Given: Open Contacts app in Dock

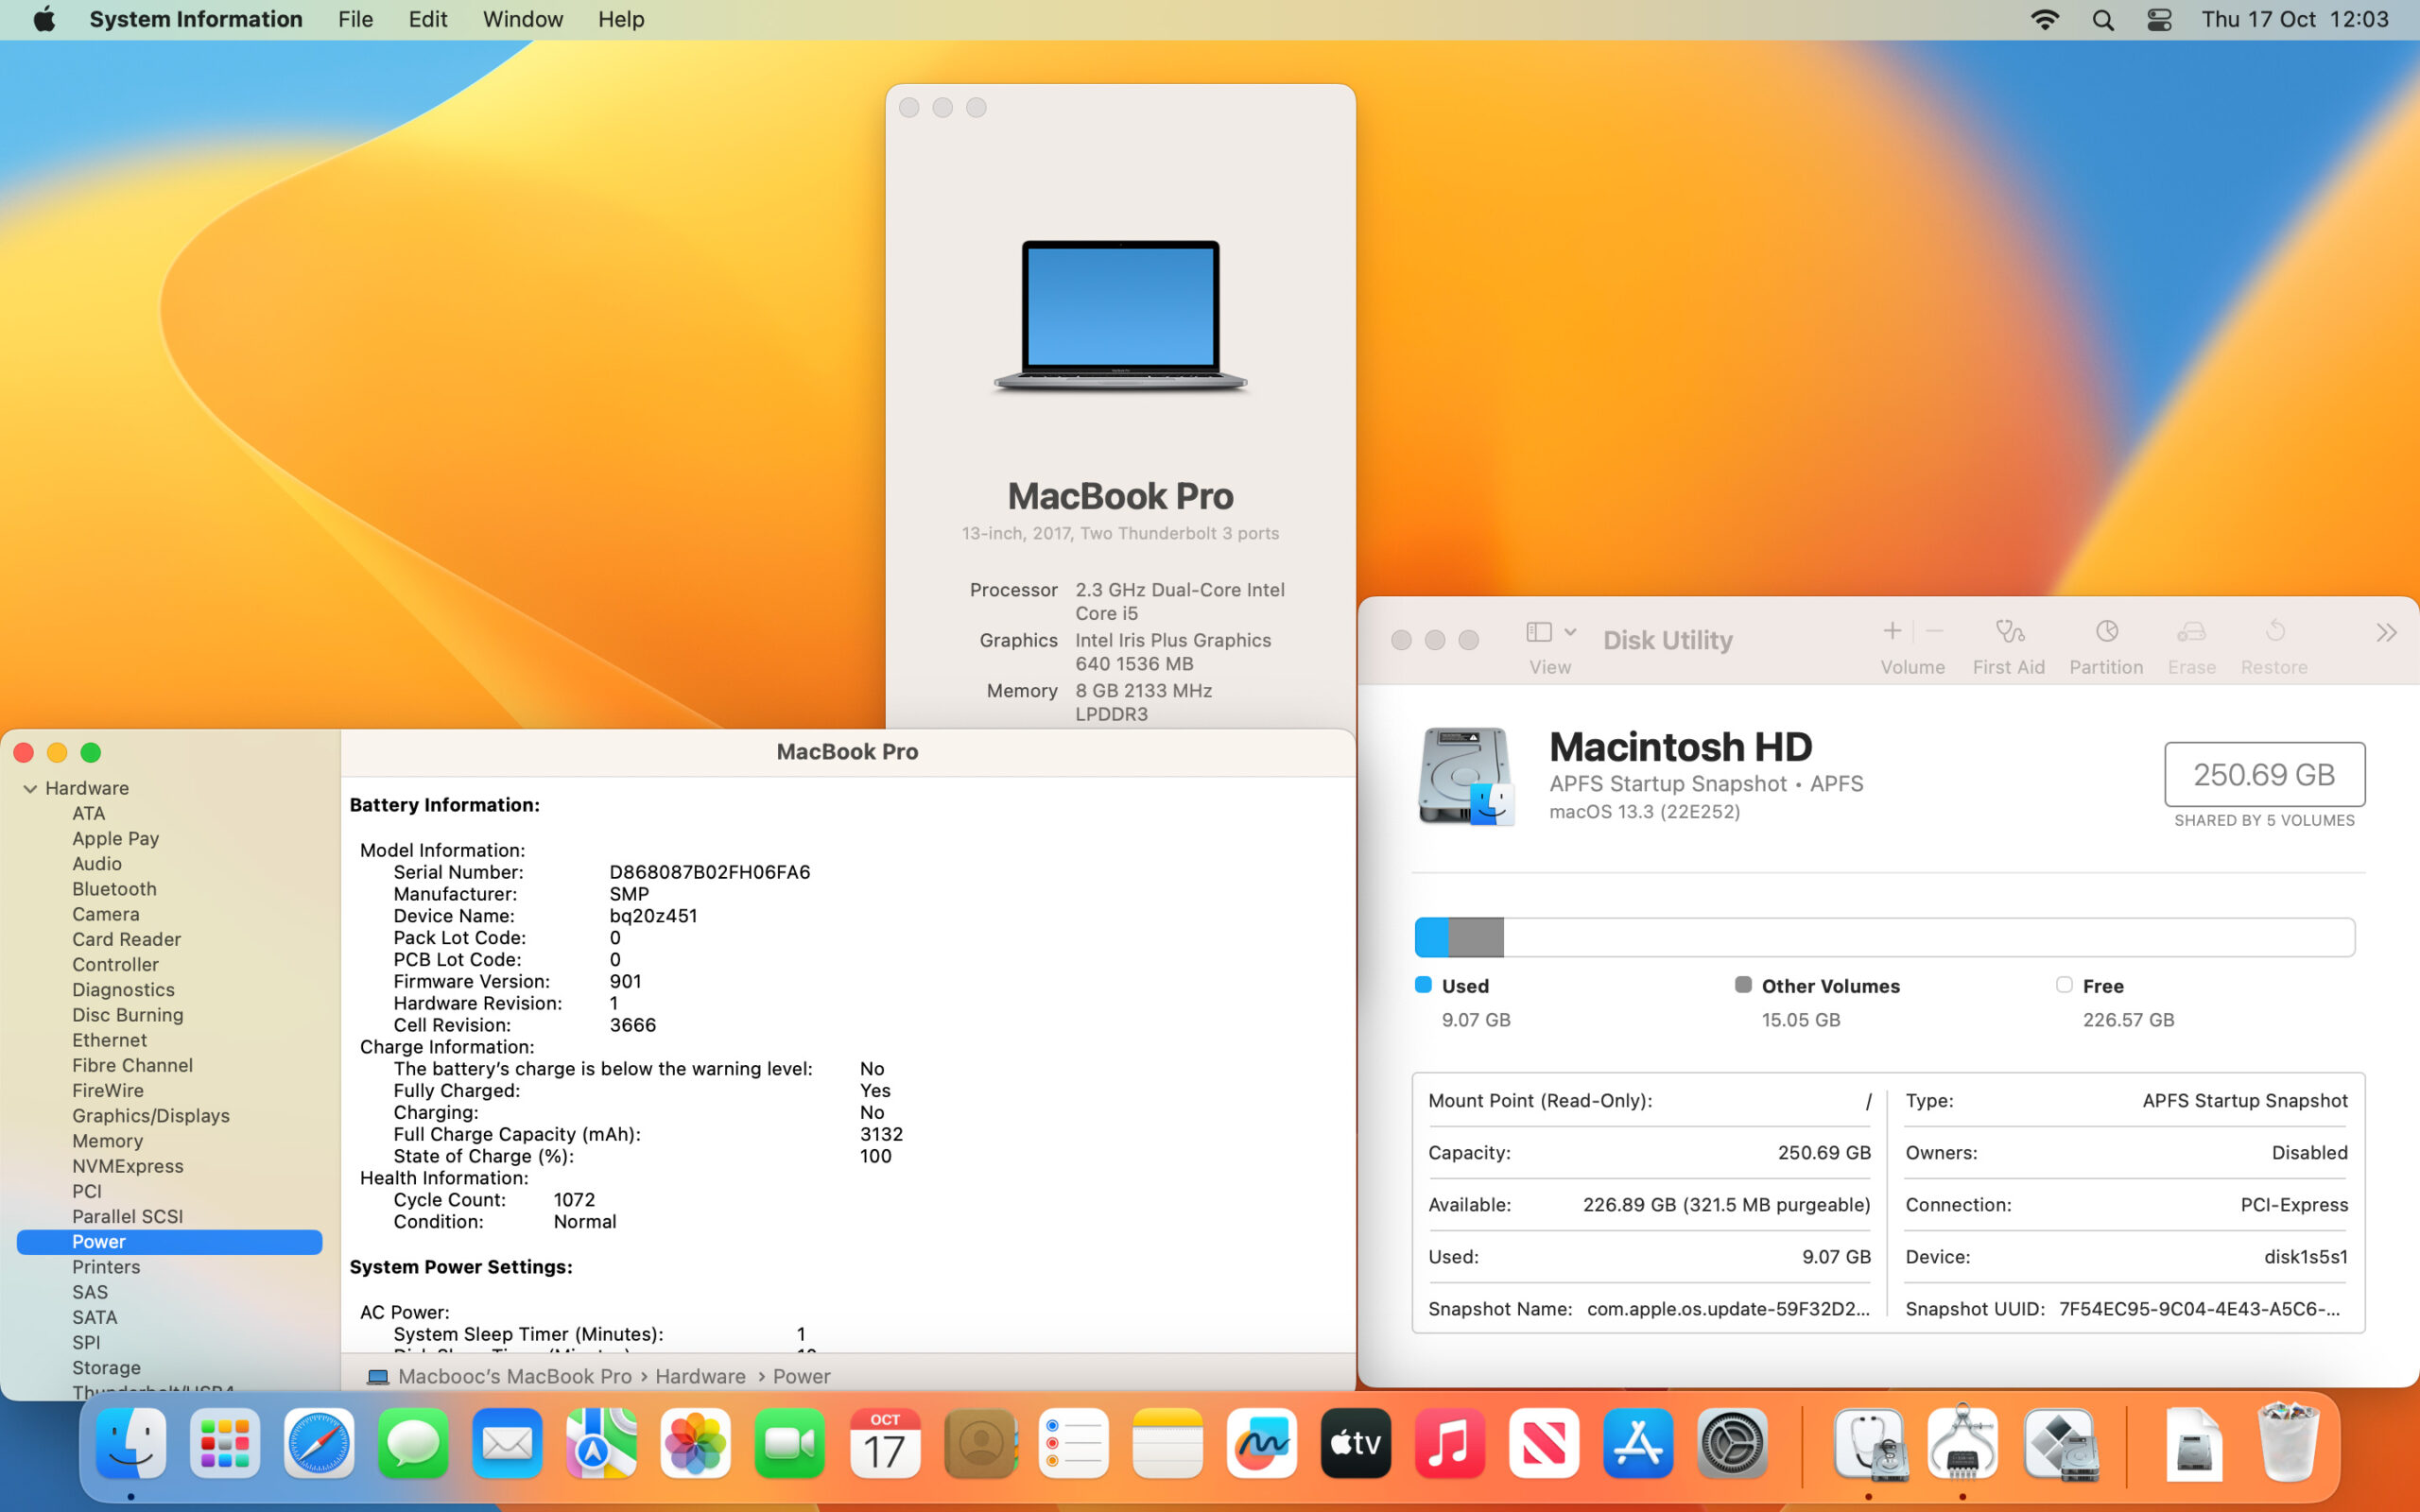Looking at the screenshot, I should [x=979, y=1443].
